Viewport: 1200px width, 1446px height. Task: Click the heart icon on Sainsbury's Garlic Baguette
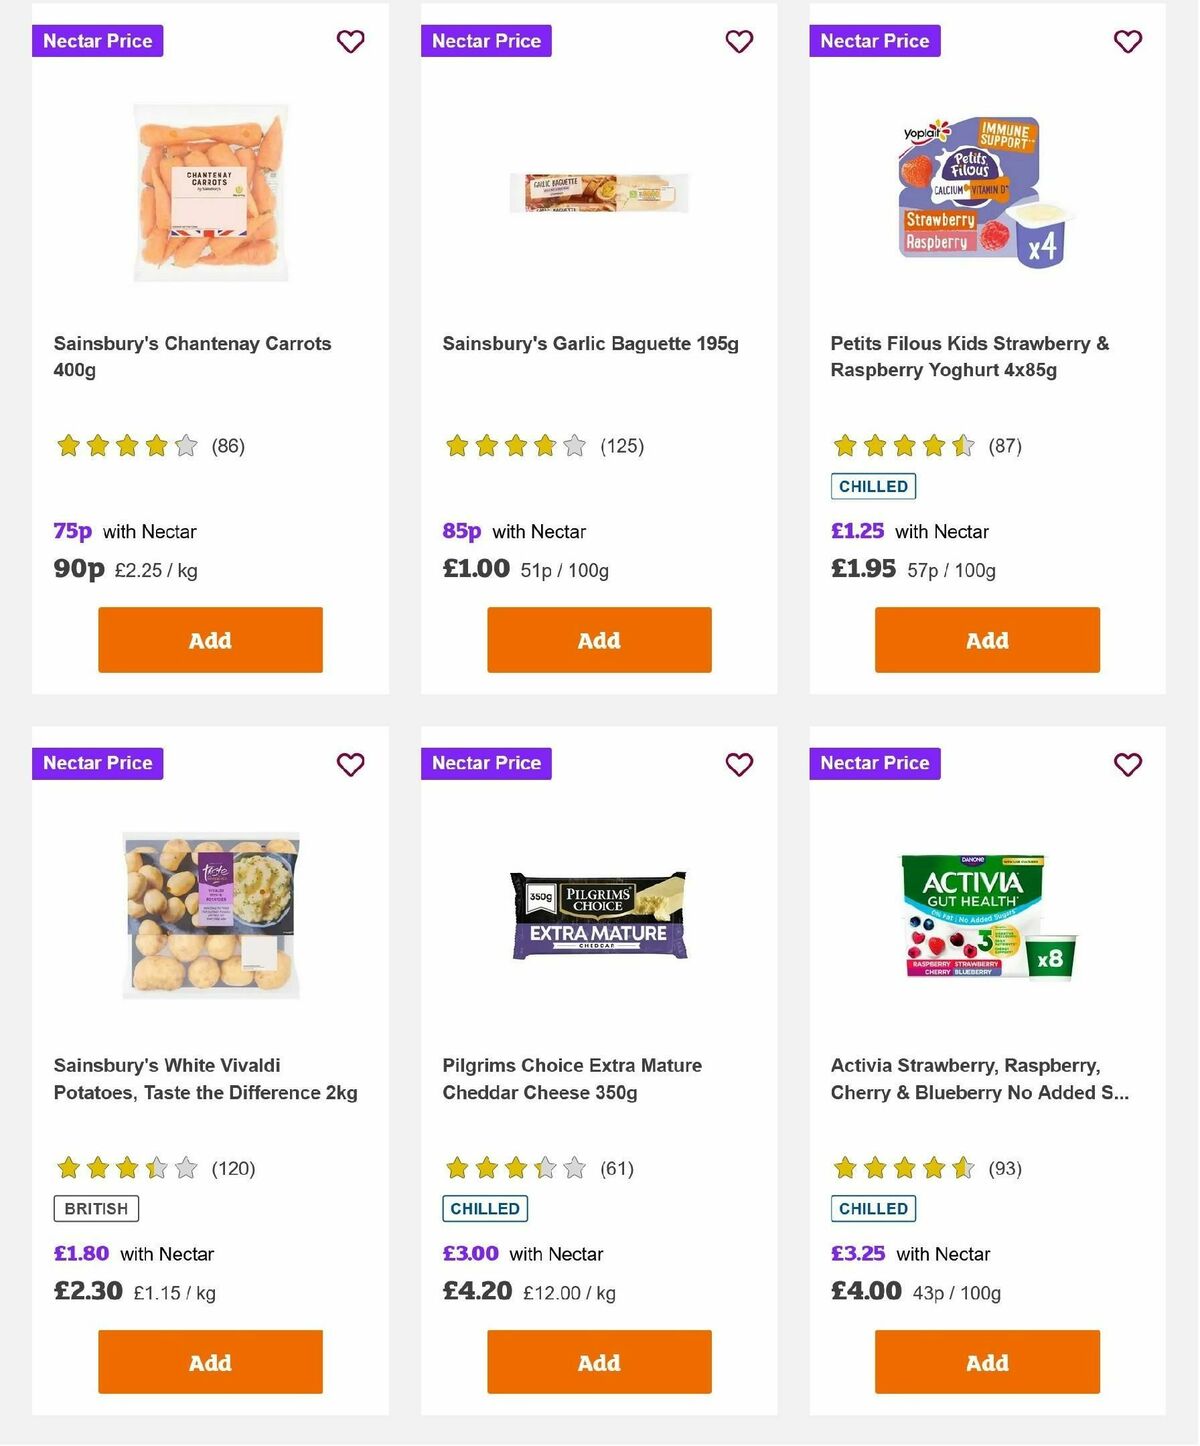tap(738, 41)
